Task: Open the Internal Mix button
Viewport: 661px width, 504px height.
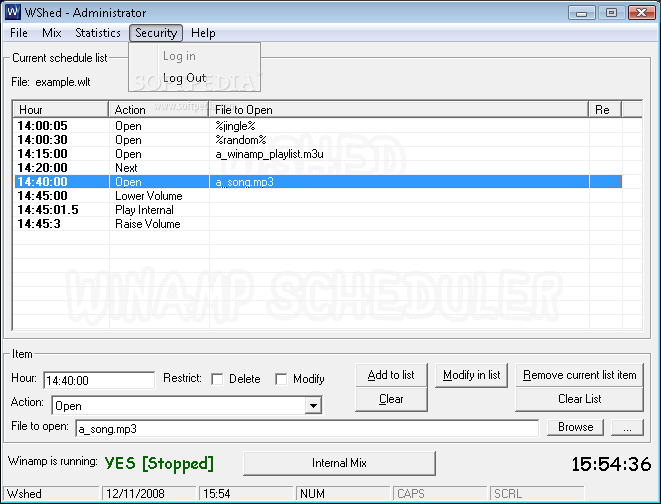Action: [x=339, y=463]
